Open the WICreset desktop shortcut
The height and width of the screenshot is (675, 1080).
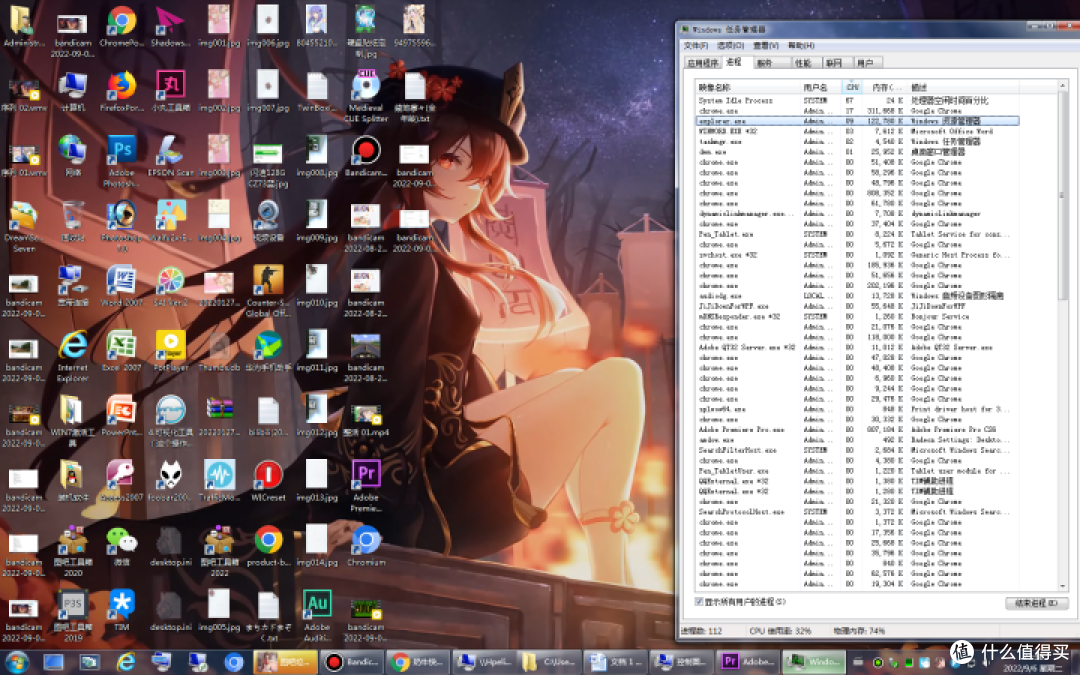pos(268,481)
